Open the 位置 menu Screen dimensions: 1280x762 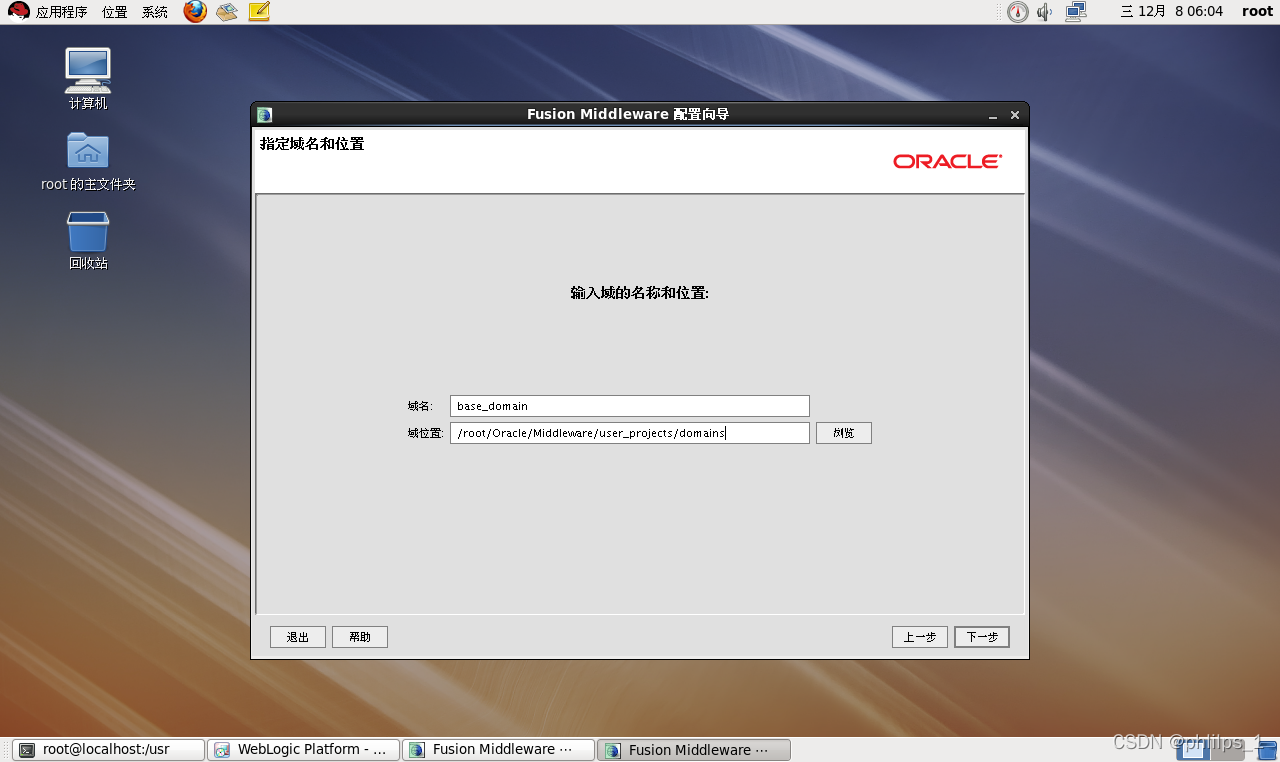tap(114, 12)
